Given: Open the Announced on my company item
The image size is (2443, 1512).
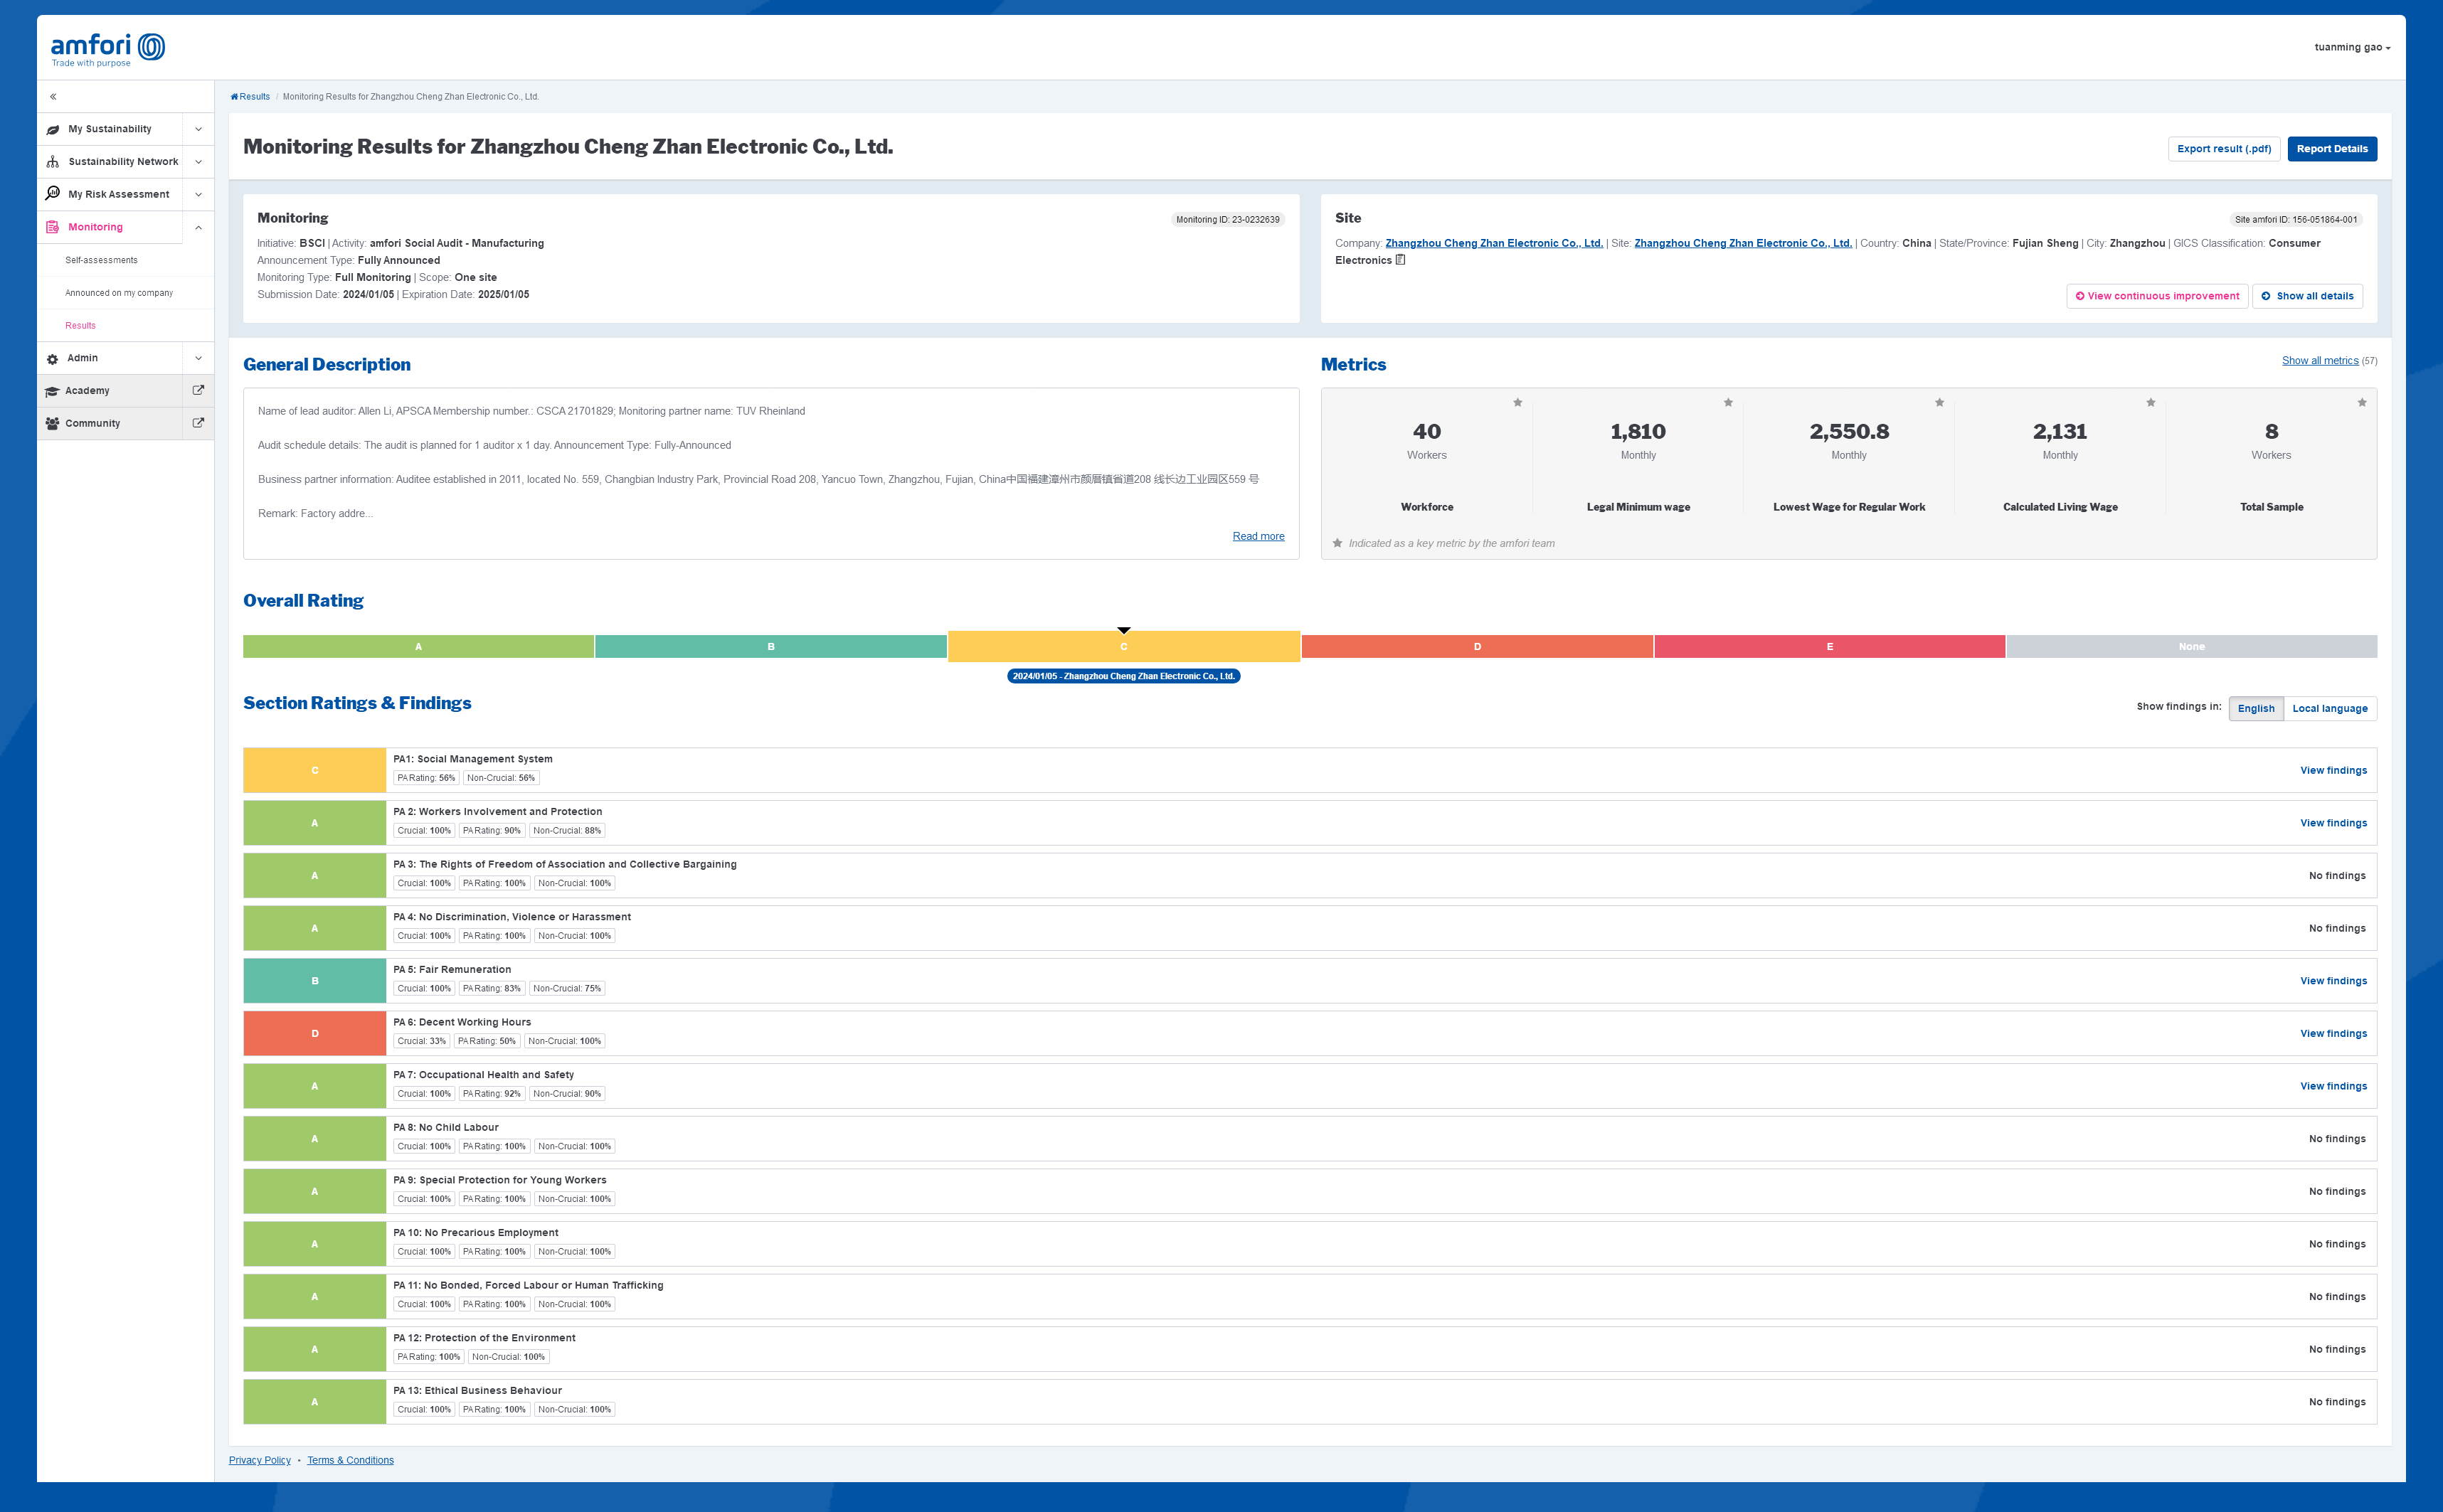Looking at the screenshot, I should (x=119, y=293).
